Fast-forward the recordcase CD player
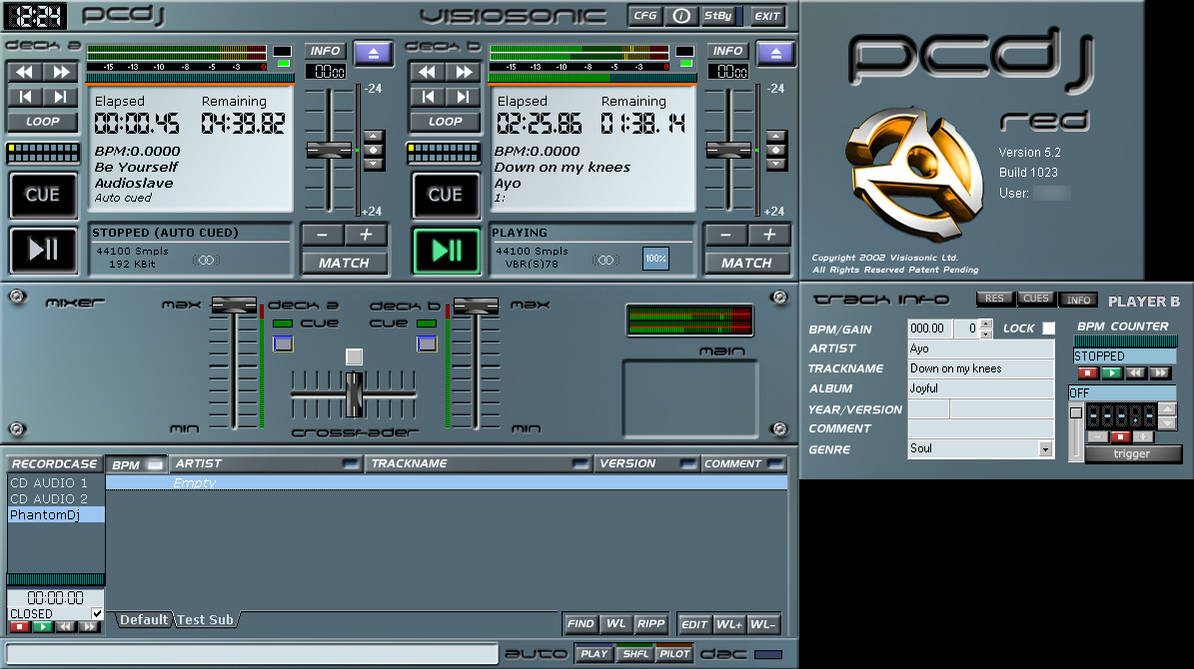 pyautogui.click(x=89, y=626)
